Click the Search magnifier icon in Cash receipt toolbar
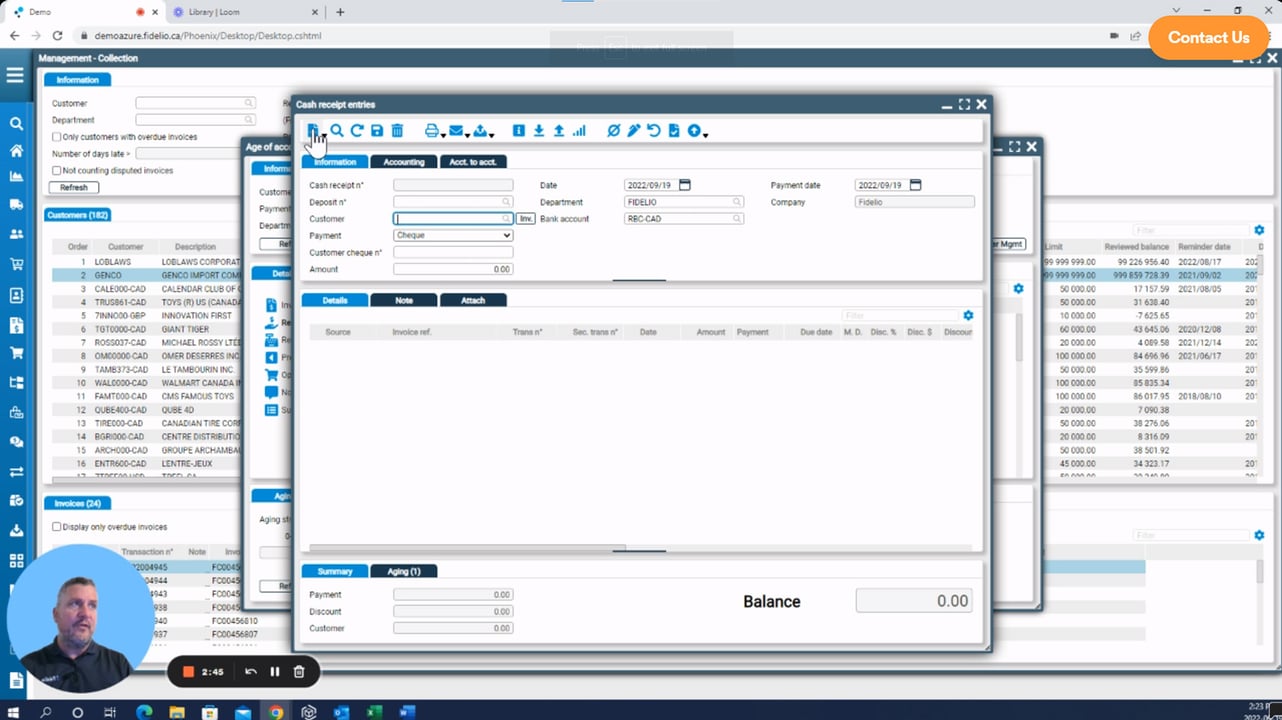The width and height of the screenshot is (1282, 720). tap(337, 131)
